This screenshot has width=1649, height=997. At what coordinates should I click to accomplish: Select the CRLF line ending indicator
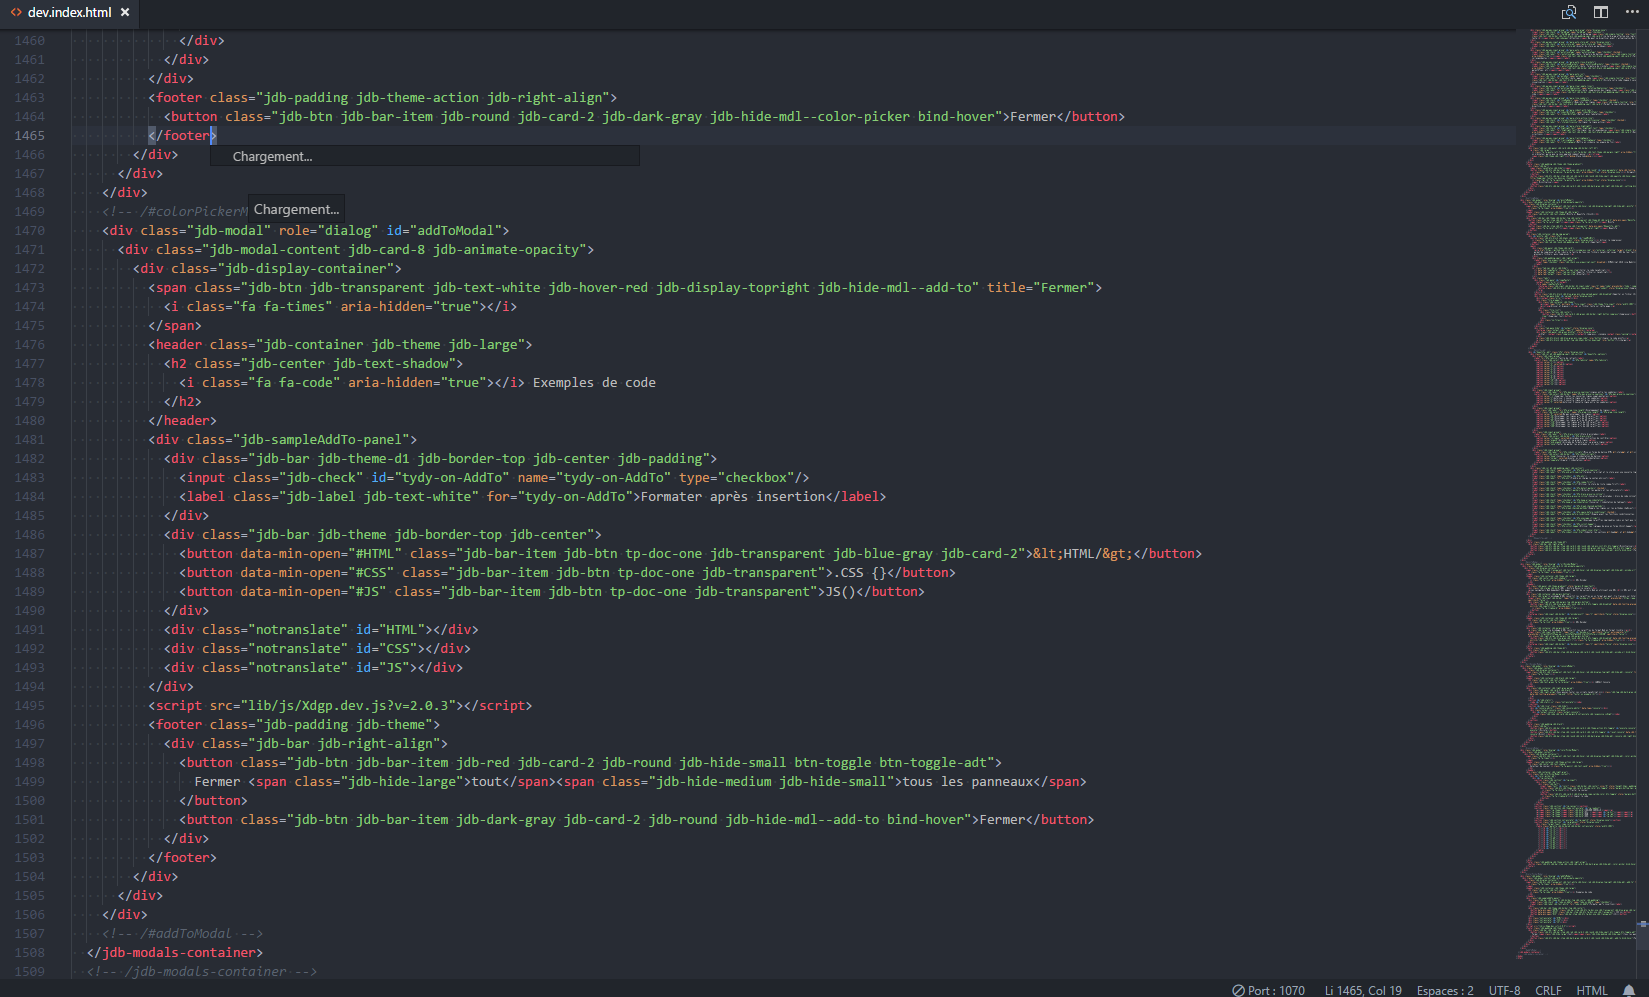pyautogui.click(x=1547, y=990)
